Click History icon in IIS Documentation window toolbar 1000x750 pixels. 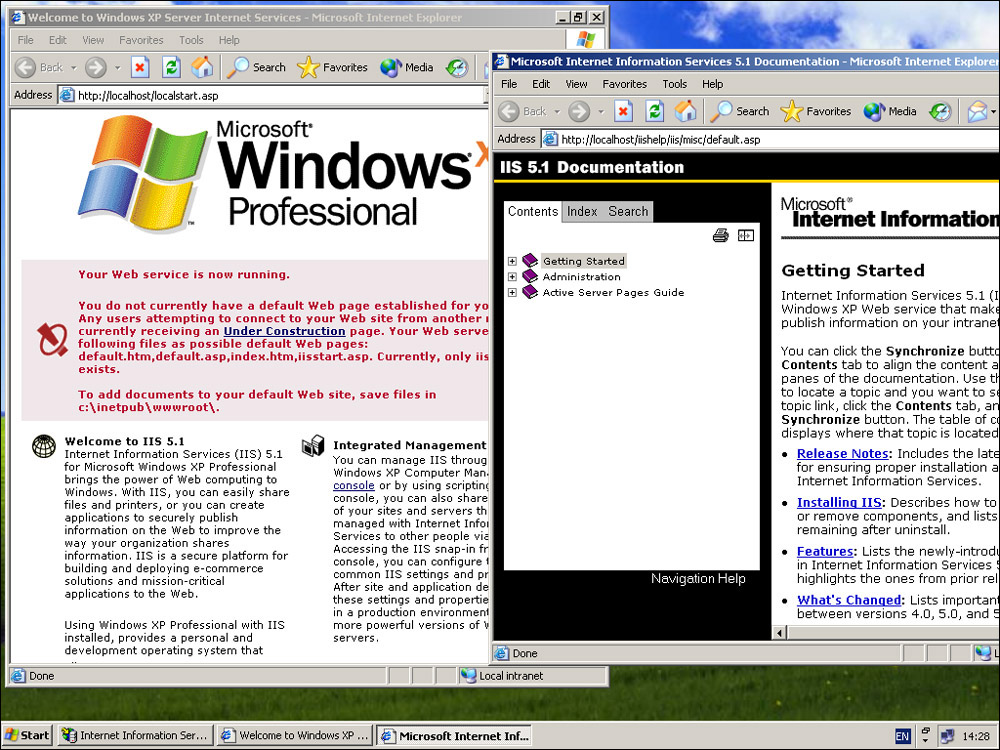(x=940, y=111)
